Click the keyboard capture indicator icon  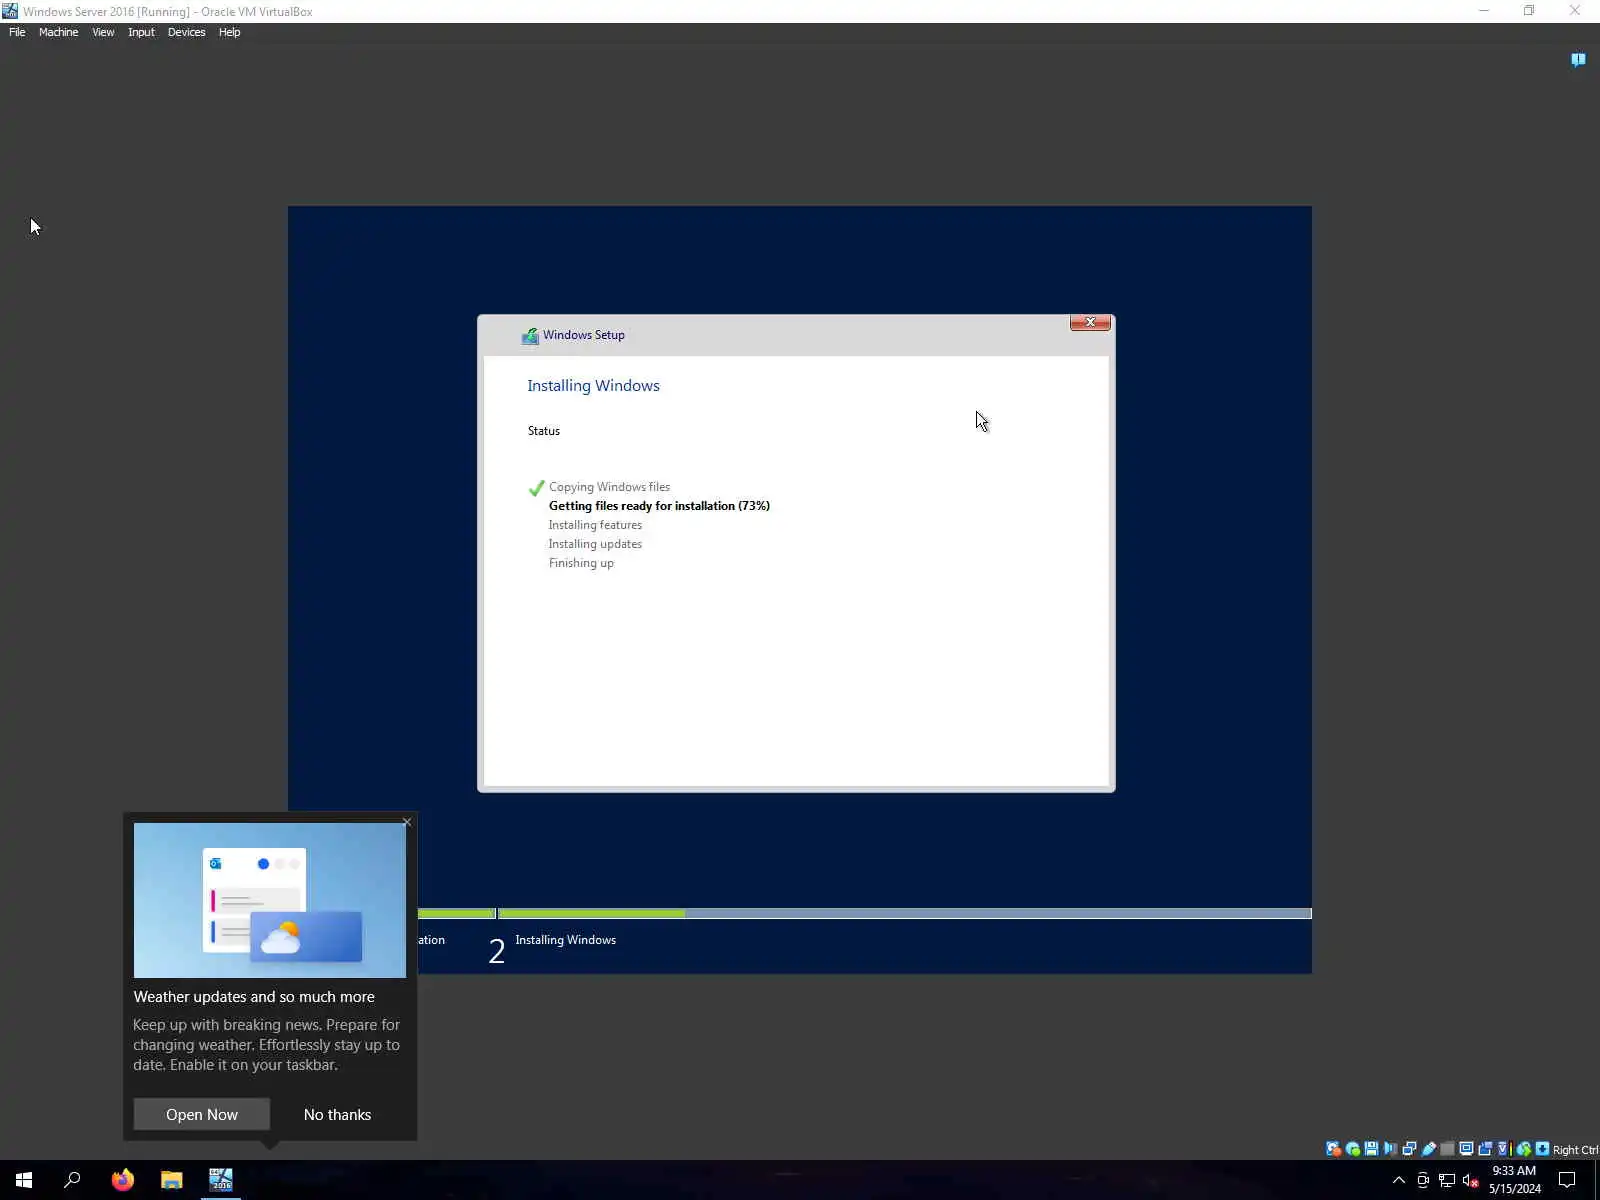pyautogui.click(x=1542, y=1149)
